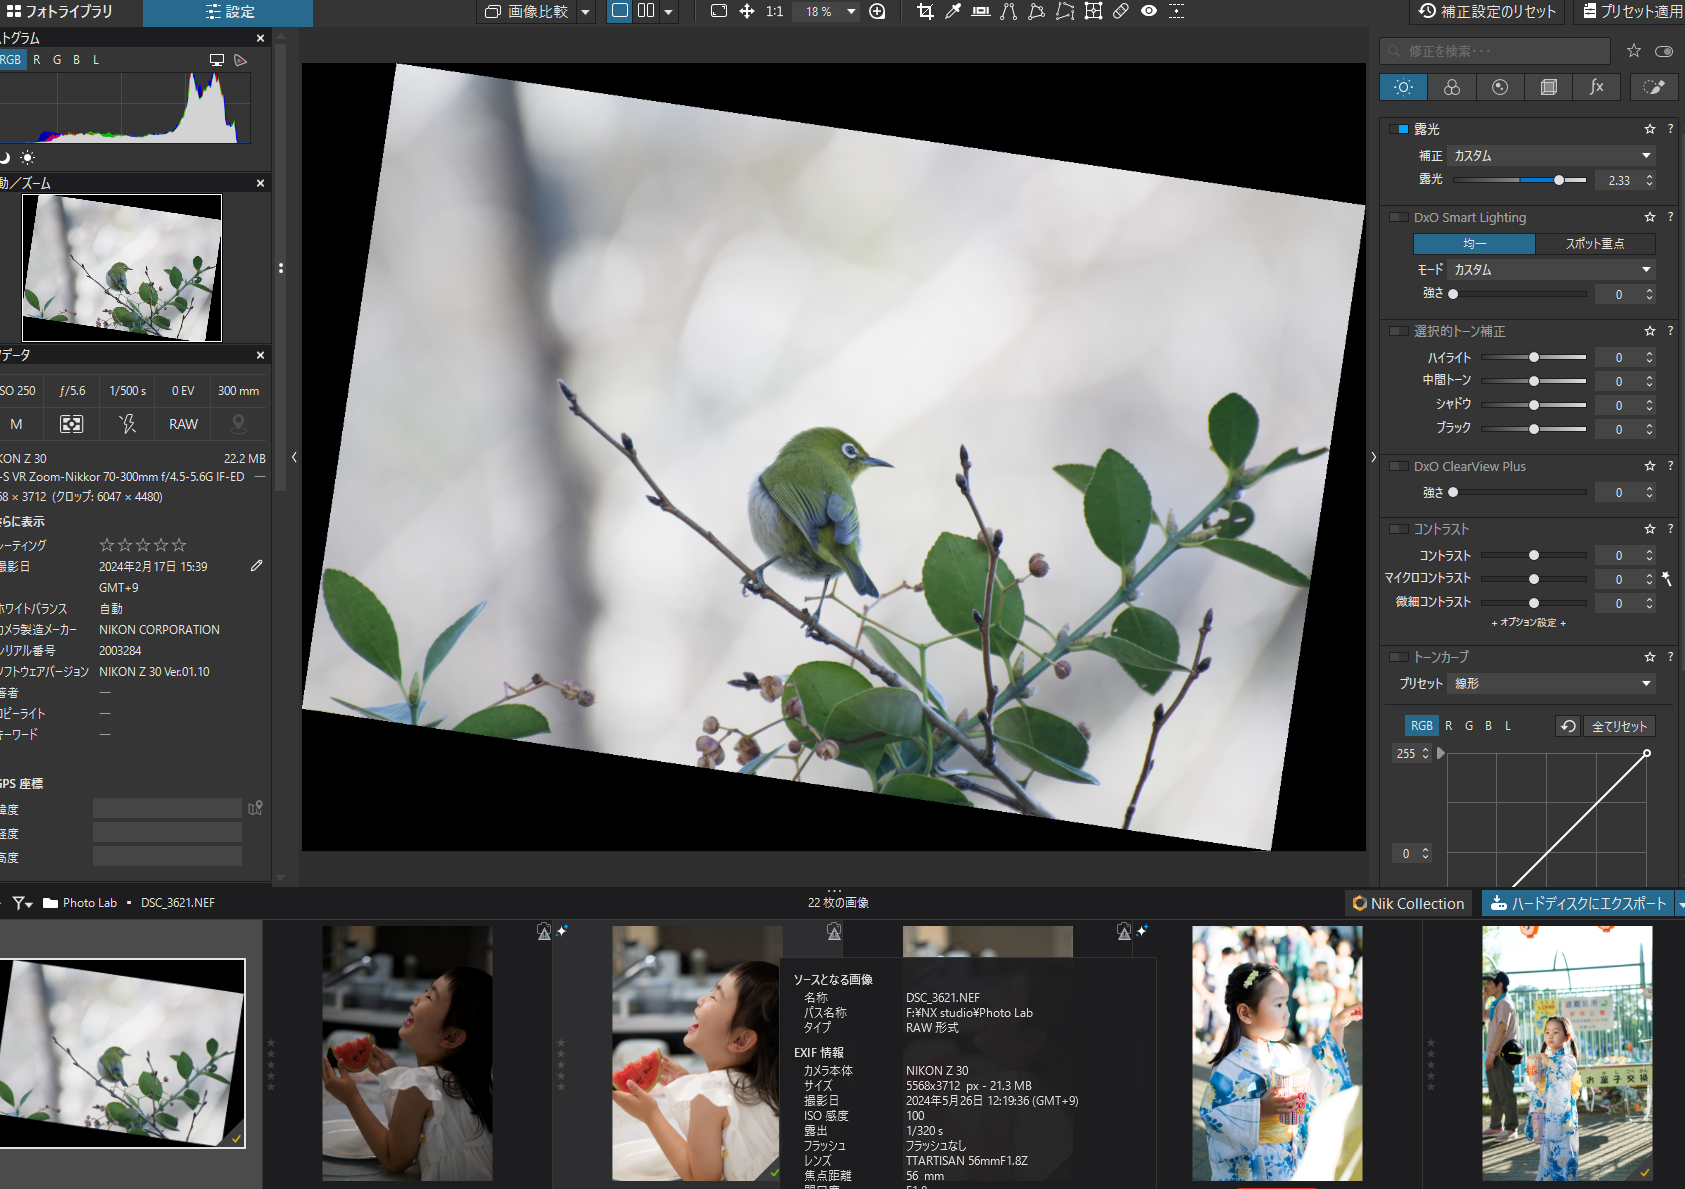Click the 1:1 zoom button

(x=774, y=11)
